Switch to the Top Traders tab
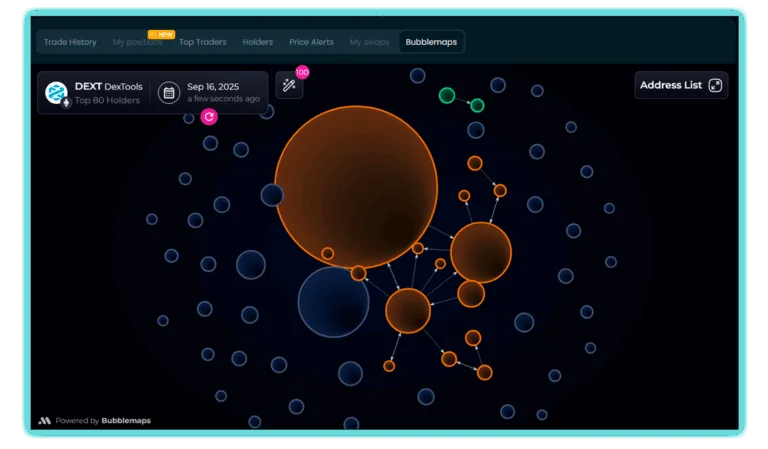Image resolution: width=768 pixels, height=449 pixels. click(202, 42)
